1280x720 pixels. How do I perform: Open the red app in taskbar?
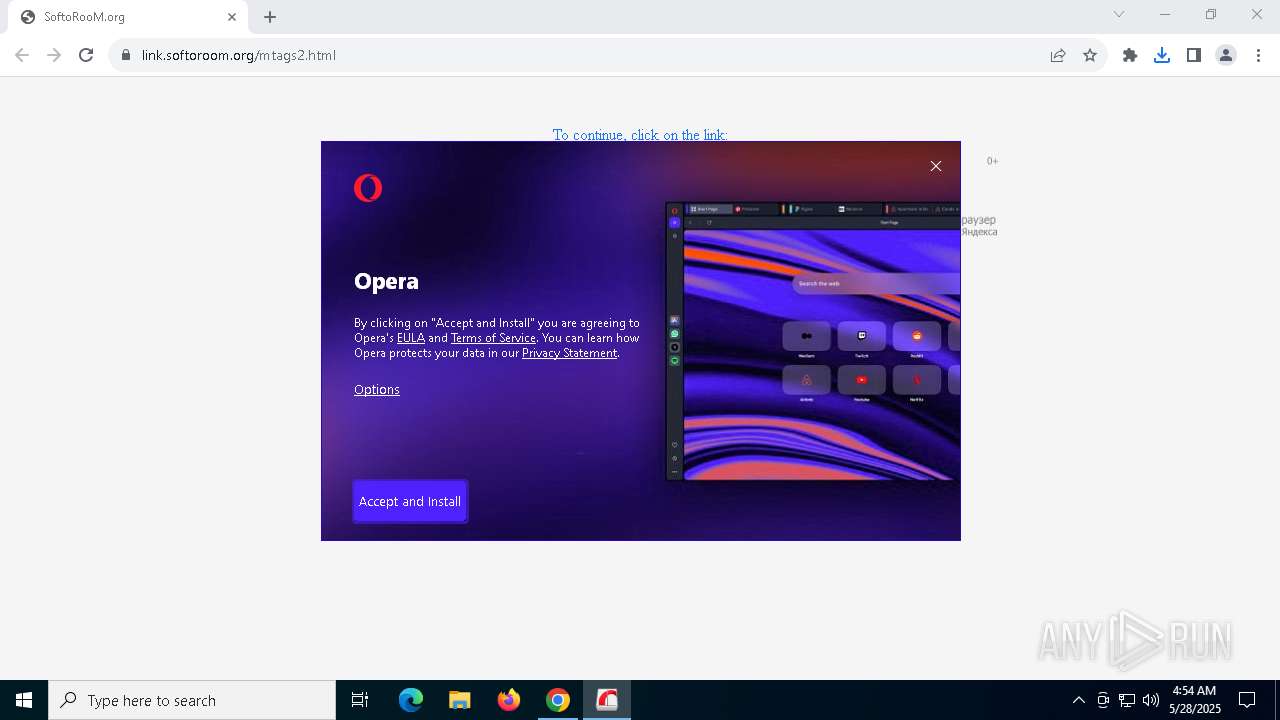tap(607, 700)
